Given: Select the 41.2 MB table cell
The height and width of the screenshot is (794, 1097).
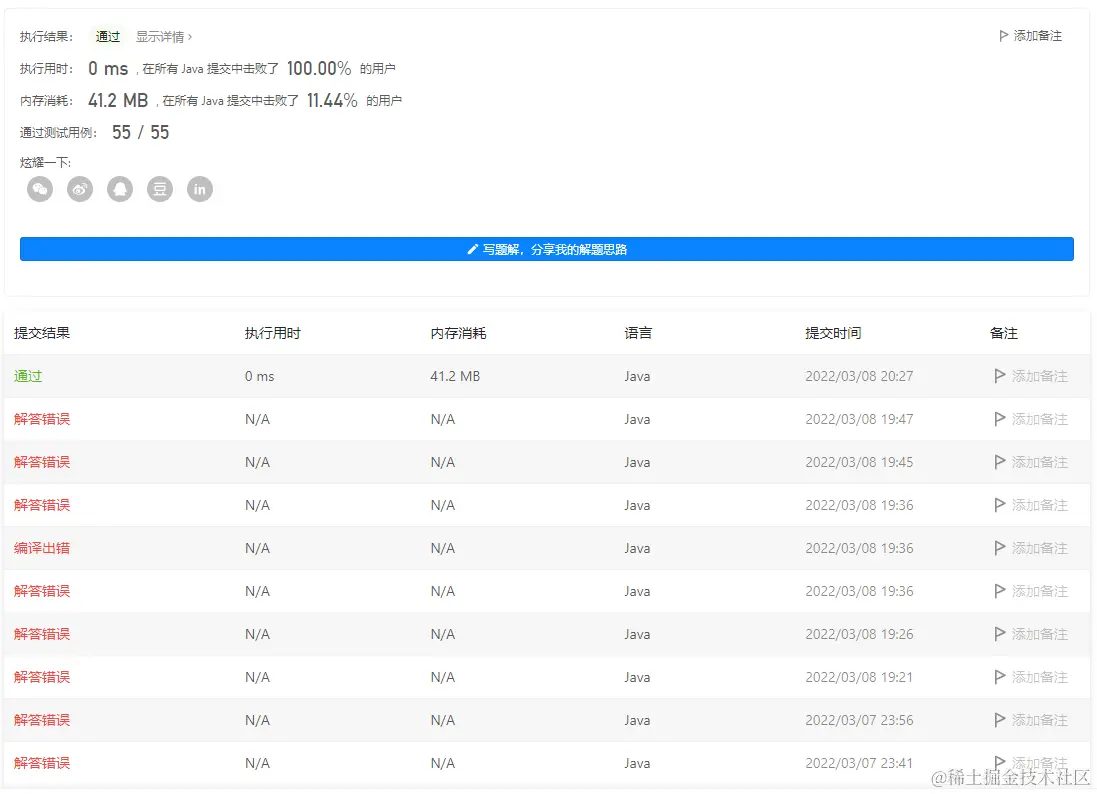Looking at the screenshot, I should pyautogui.click(x=455, y=376).
